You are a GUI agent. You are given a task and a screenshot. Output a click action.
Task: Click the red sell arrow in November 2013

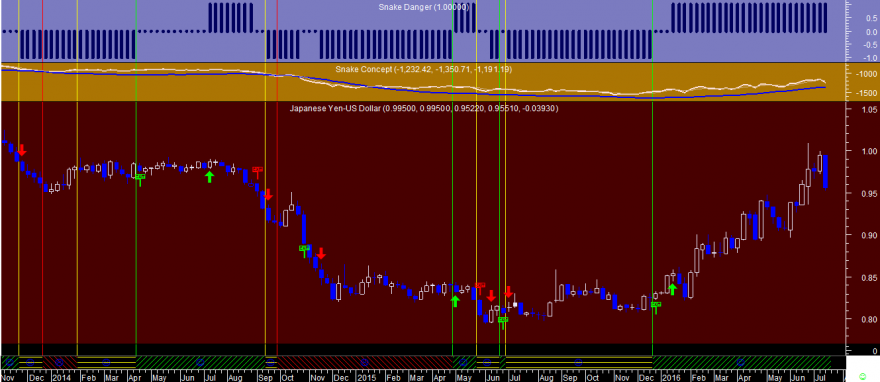[x=22, y=150]
